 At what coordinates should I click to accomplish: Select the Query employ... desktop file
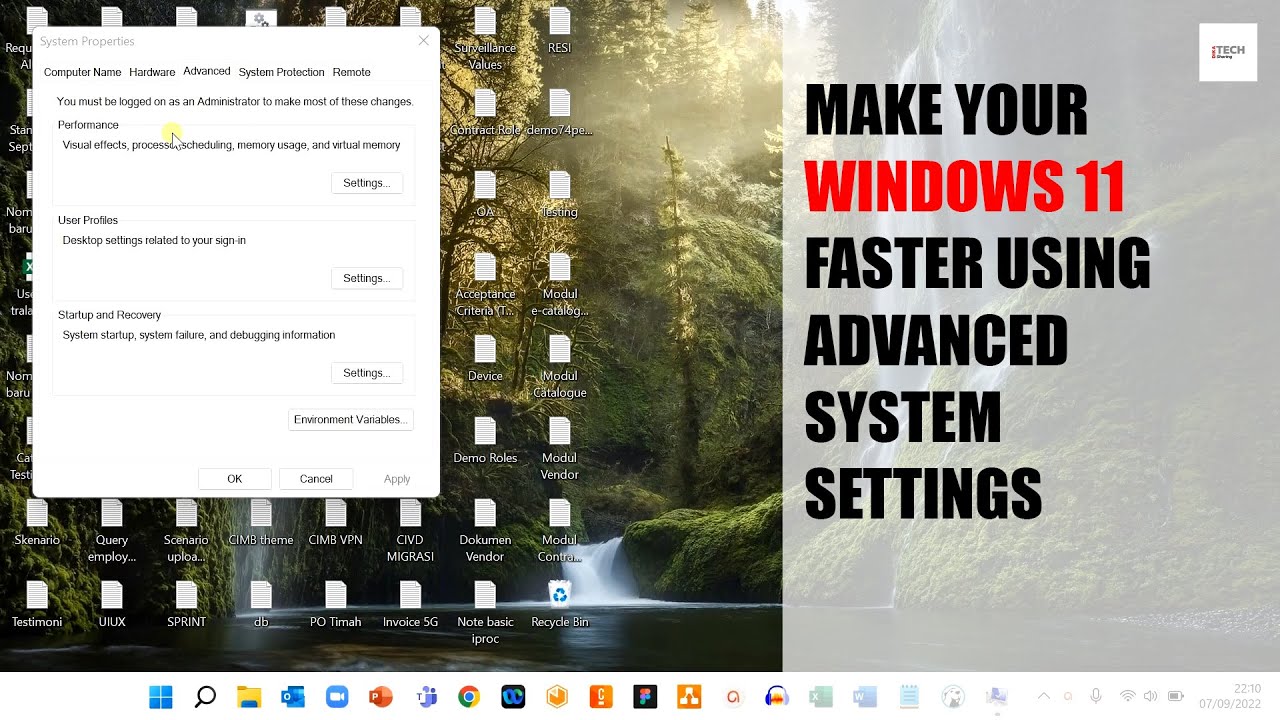[112, 531]
